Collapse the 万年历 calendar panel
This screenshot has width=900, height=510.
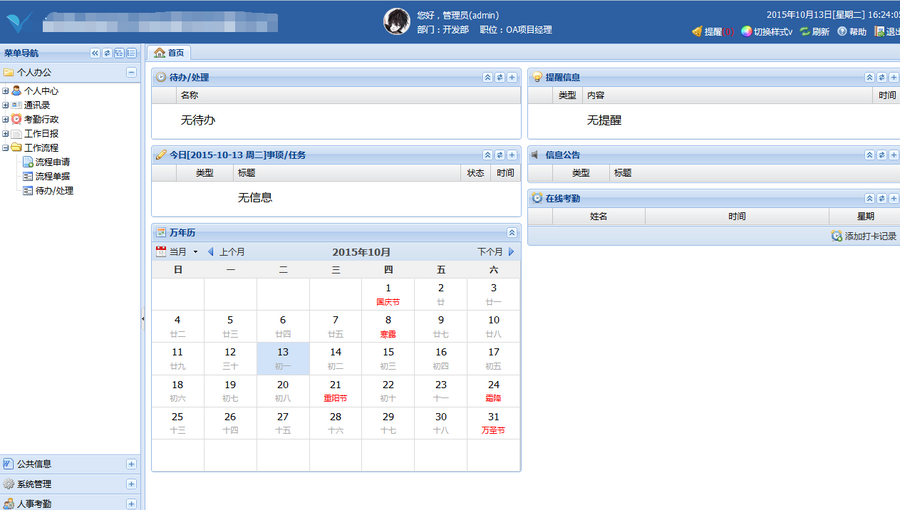[512, 232]
